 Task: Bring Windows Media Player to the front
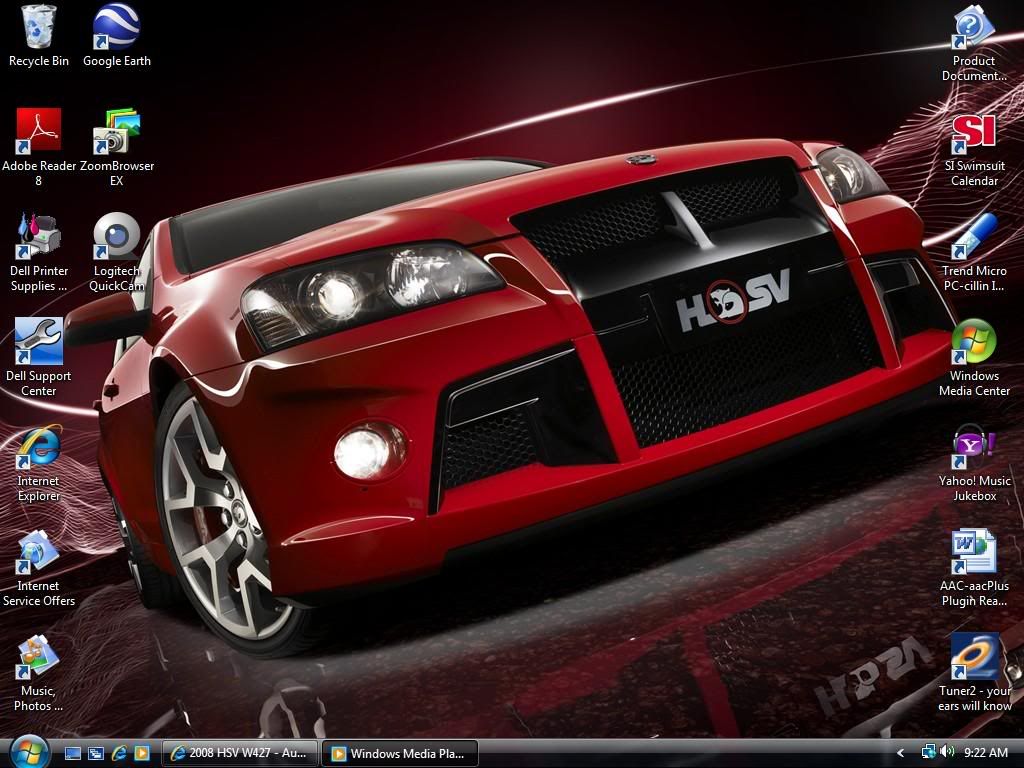tap(400, 753)
